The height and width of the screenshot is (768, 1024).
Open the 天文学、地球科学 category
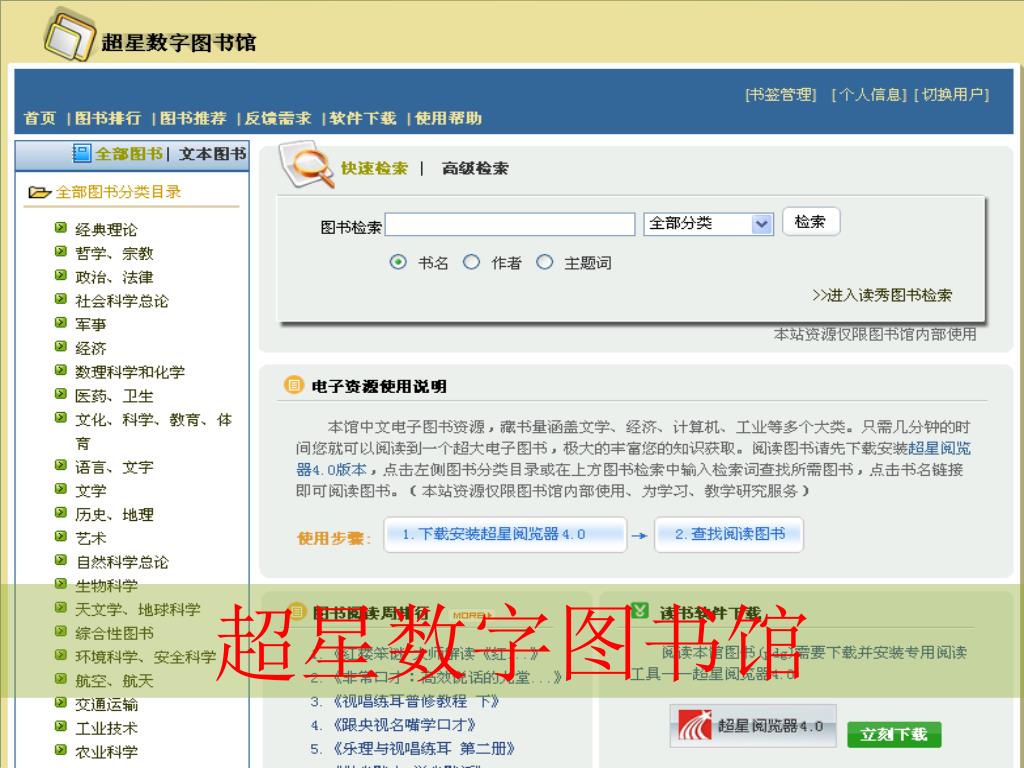pos(138,609)
